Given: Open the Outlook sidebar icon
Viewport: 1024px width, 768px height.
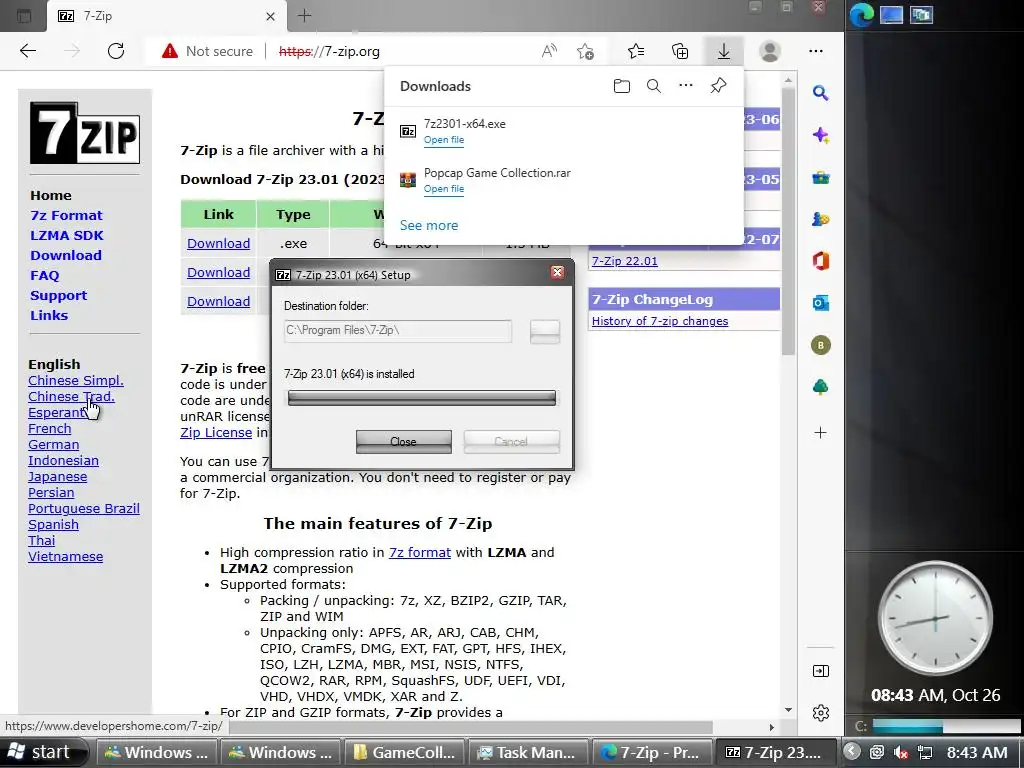Looking at the screenshot, I should click(x=821, y=303).
